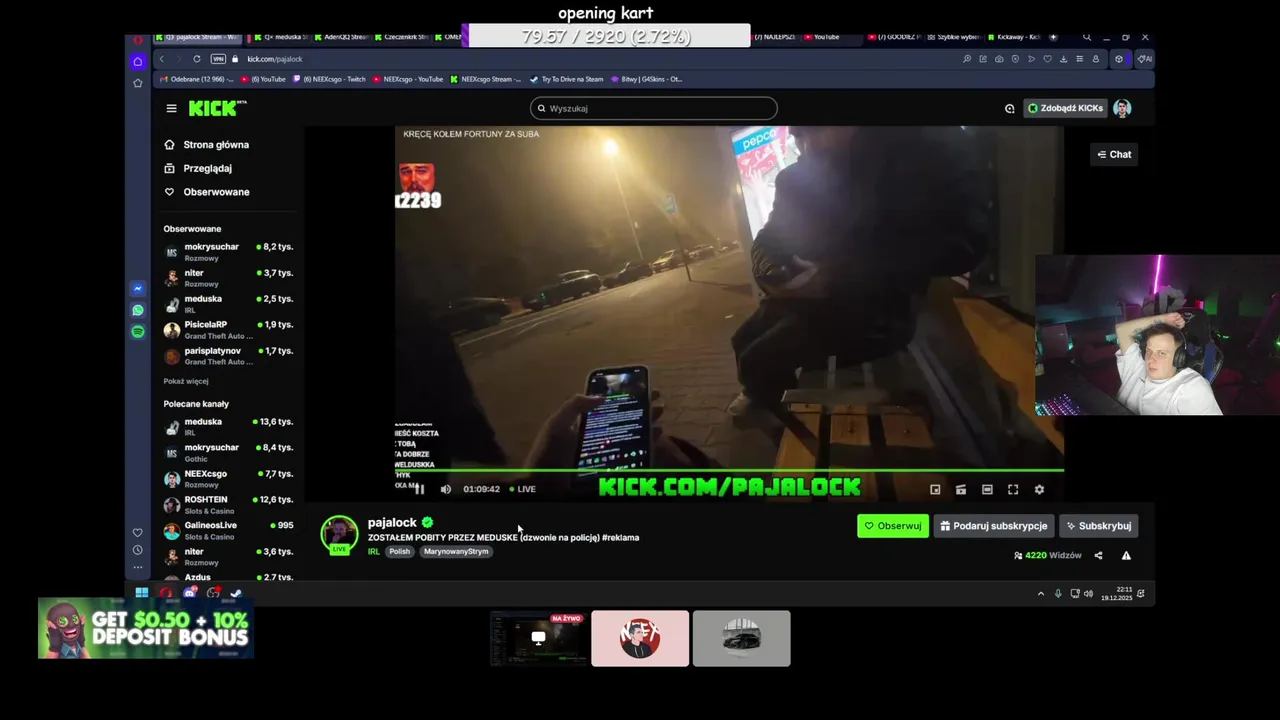Open video player settings gear
Screen dimensions: 1280x720
(x=1039, y=489)
